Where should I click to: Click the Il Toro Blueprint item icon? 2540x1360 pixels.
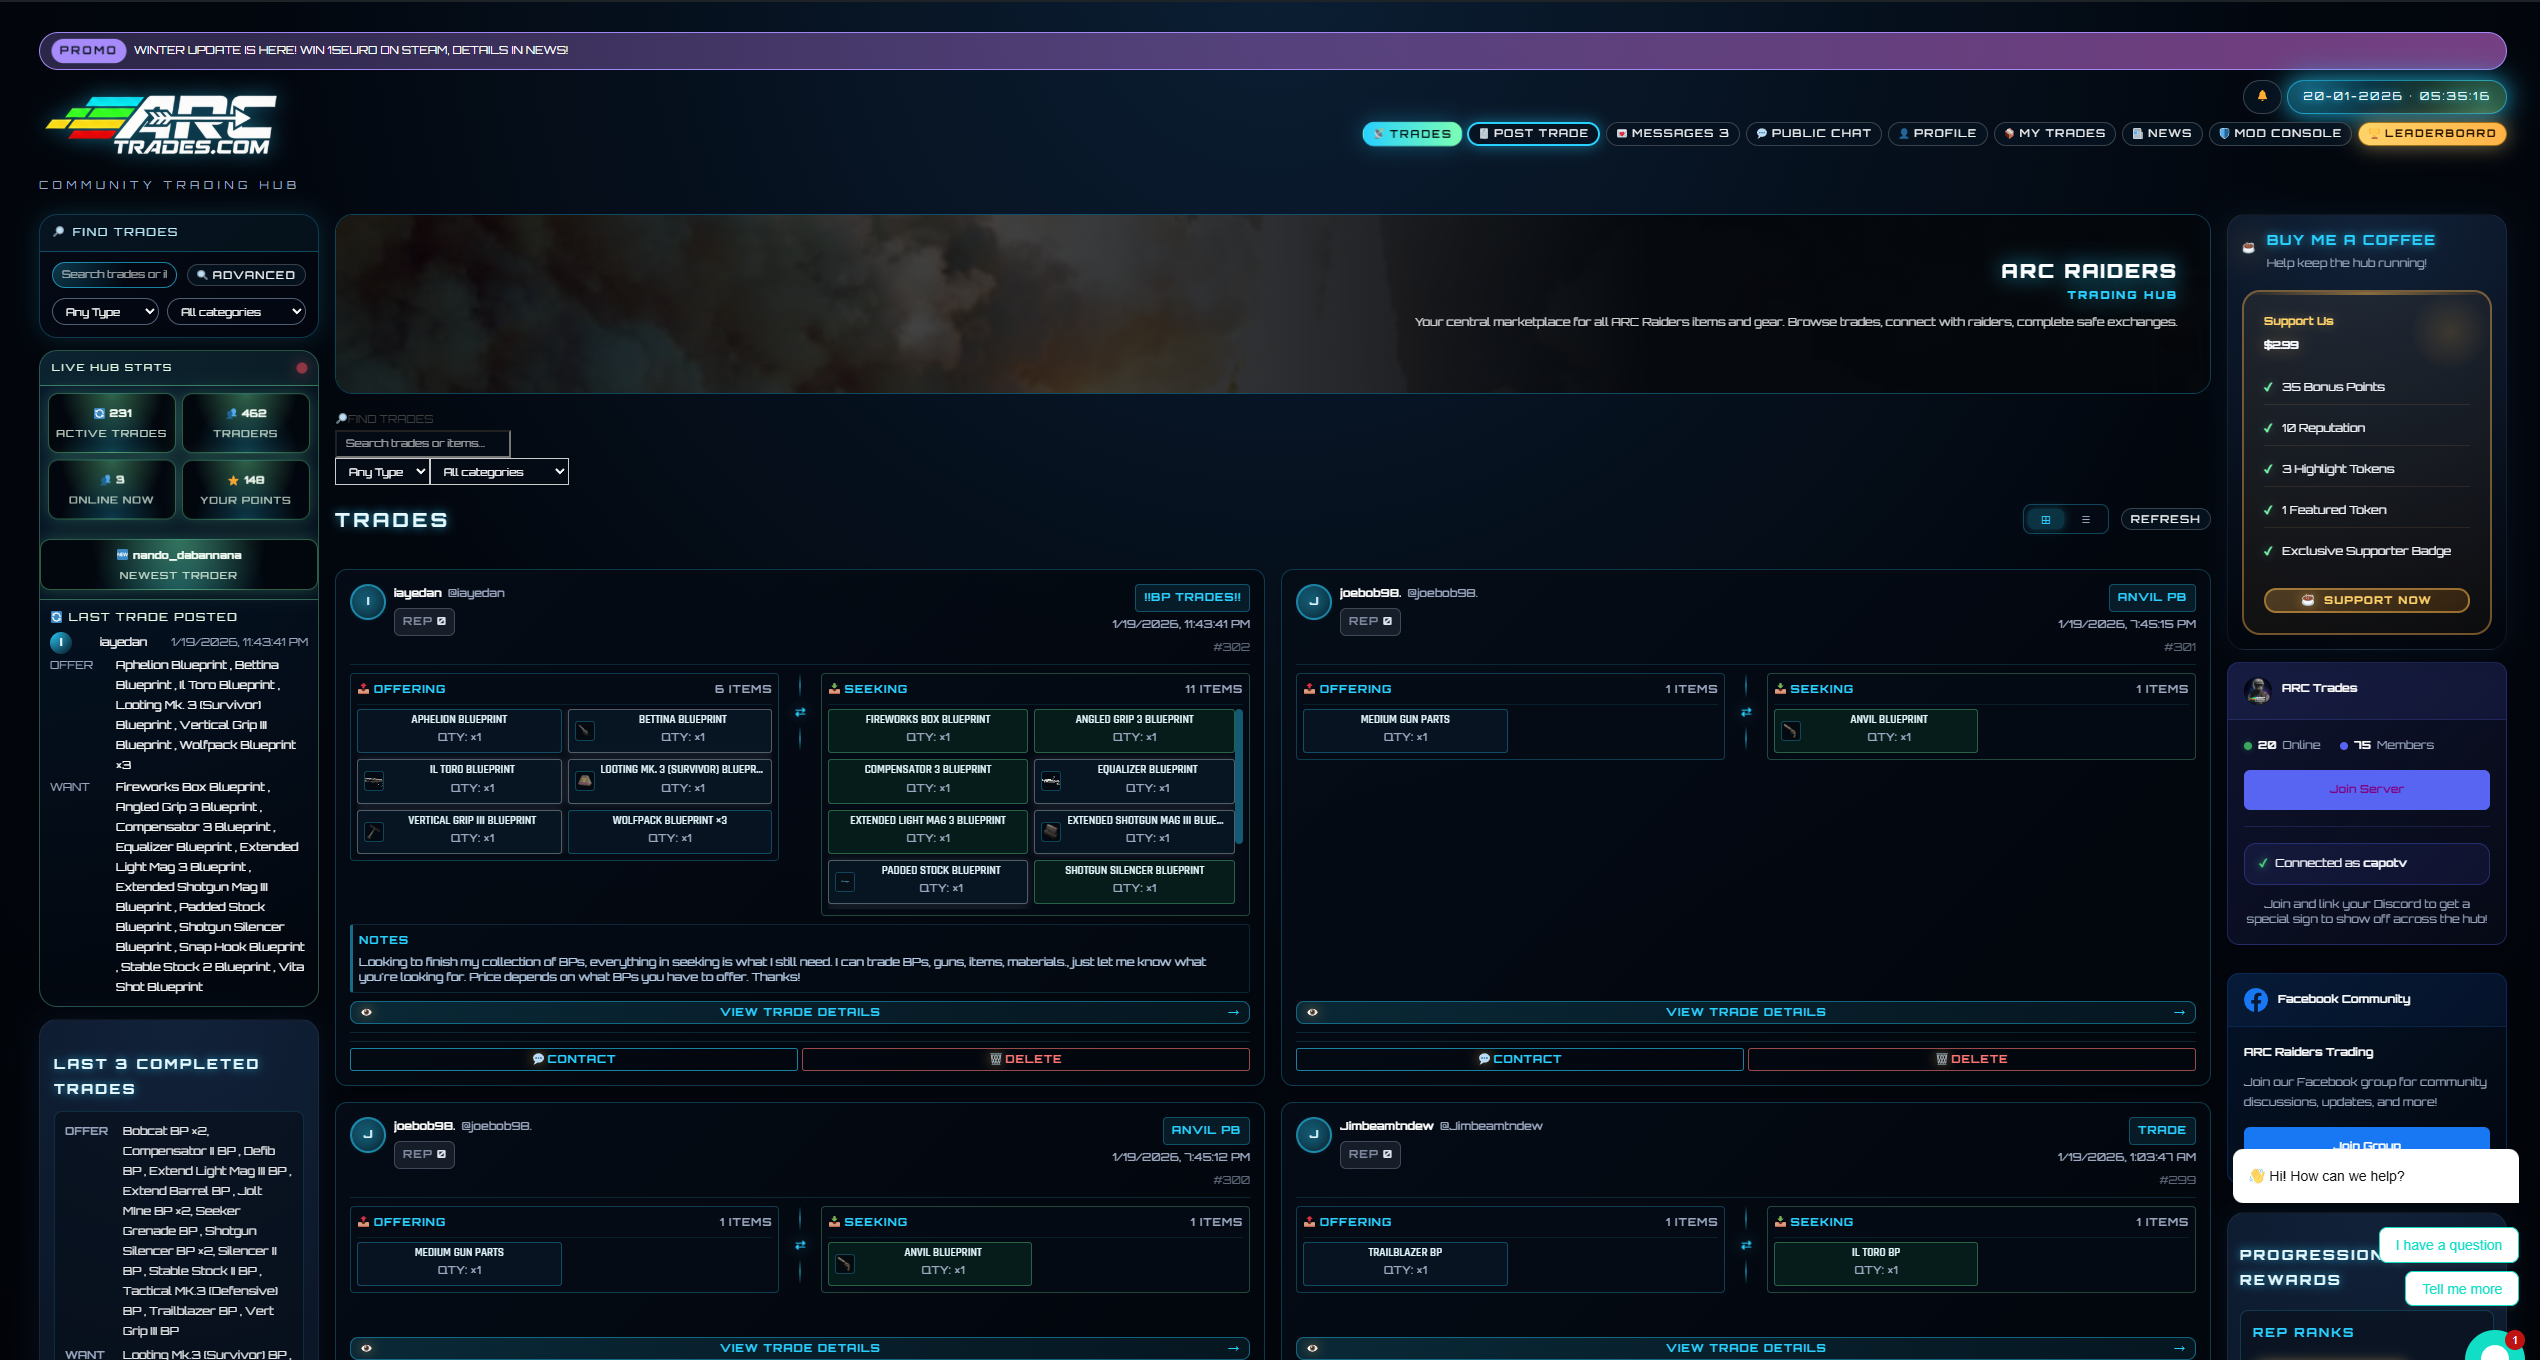tap(374, 781)
